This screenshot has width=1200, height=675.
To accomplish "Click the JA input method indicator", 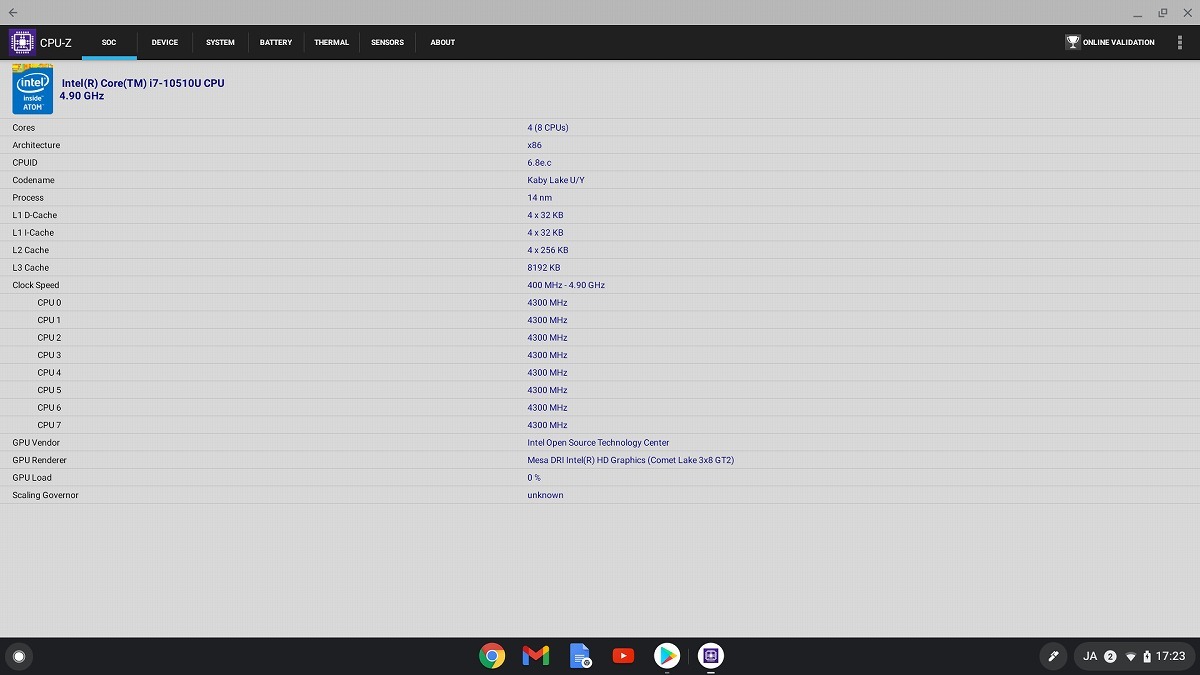I will click(x=1090, y=656).
